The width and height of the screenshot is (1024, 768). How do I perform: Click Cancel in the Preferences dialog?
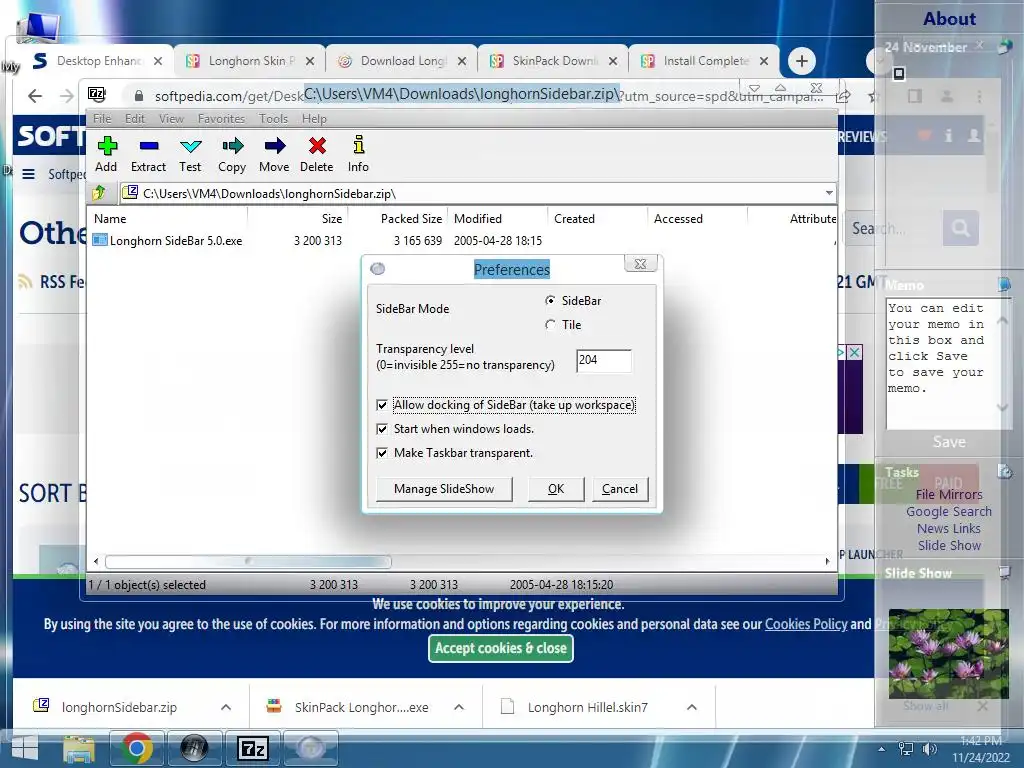click(x=620, y=489)
